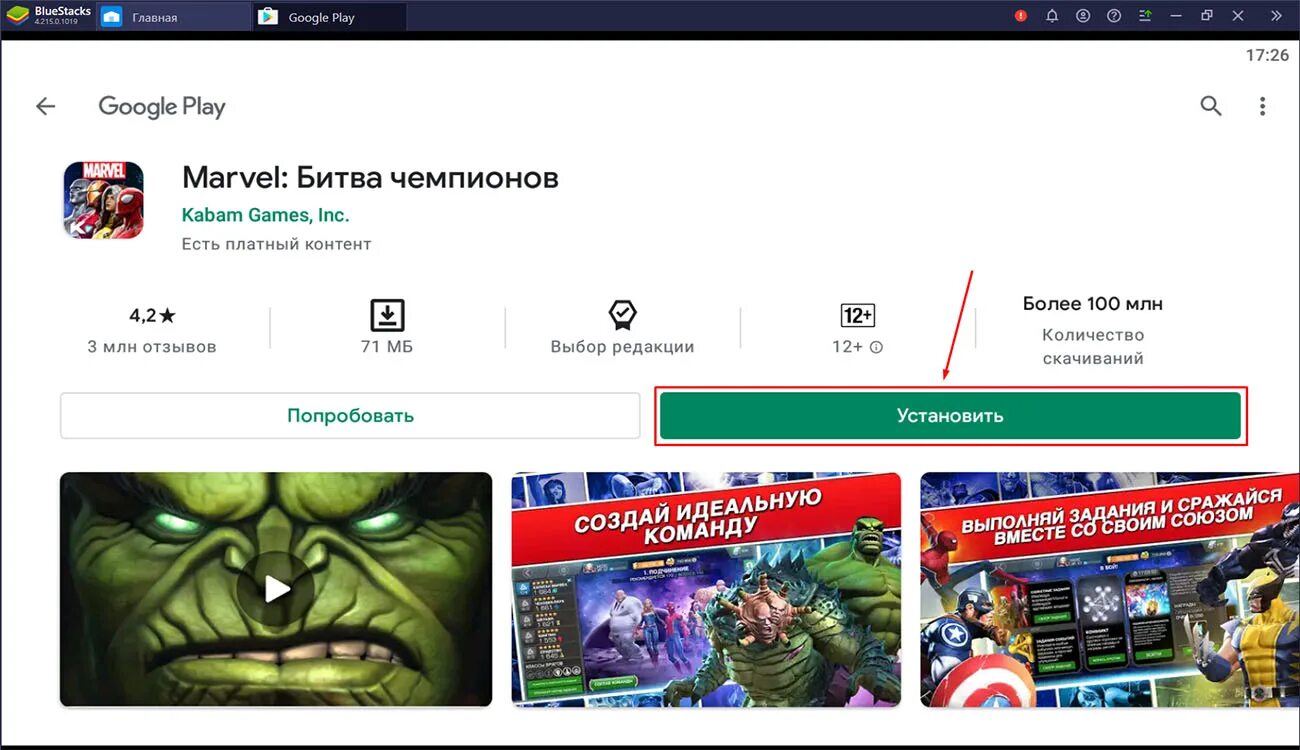Open the help question mark icon
1300x750 pixels.
coord(1114,16)
